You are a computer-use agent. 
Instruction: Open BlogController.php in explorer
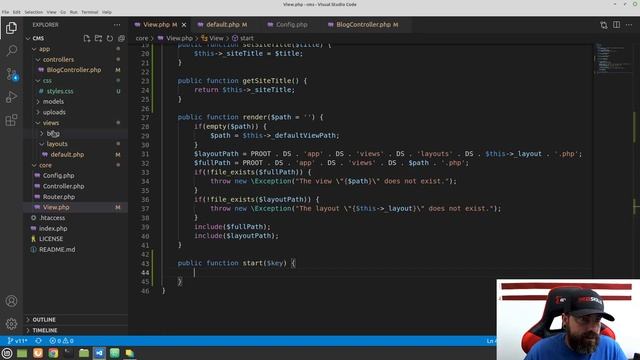(73, 70)
